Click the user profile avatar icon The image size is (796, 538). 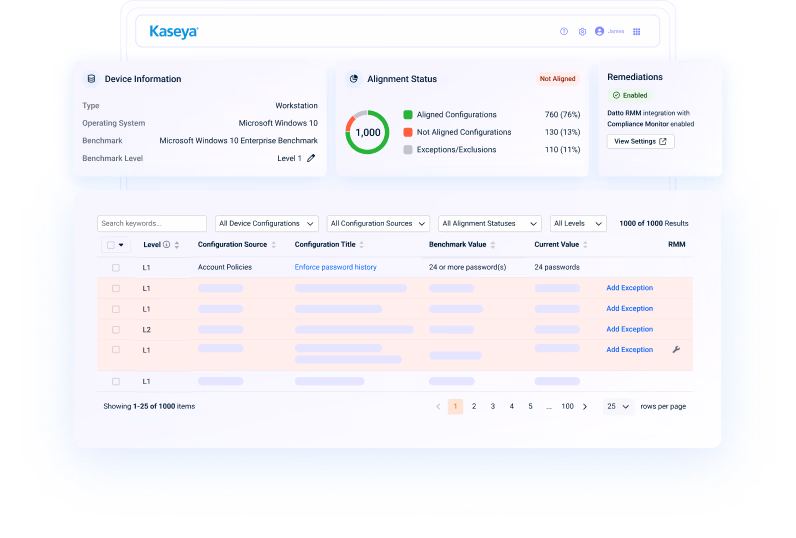(600, 31)
